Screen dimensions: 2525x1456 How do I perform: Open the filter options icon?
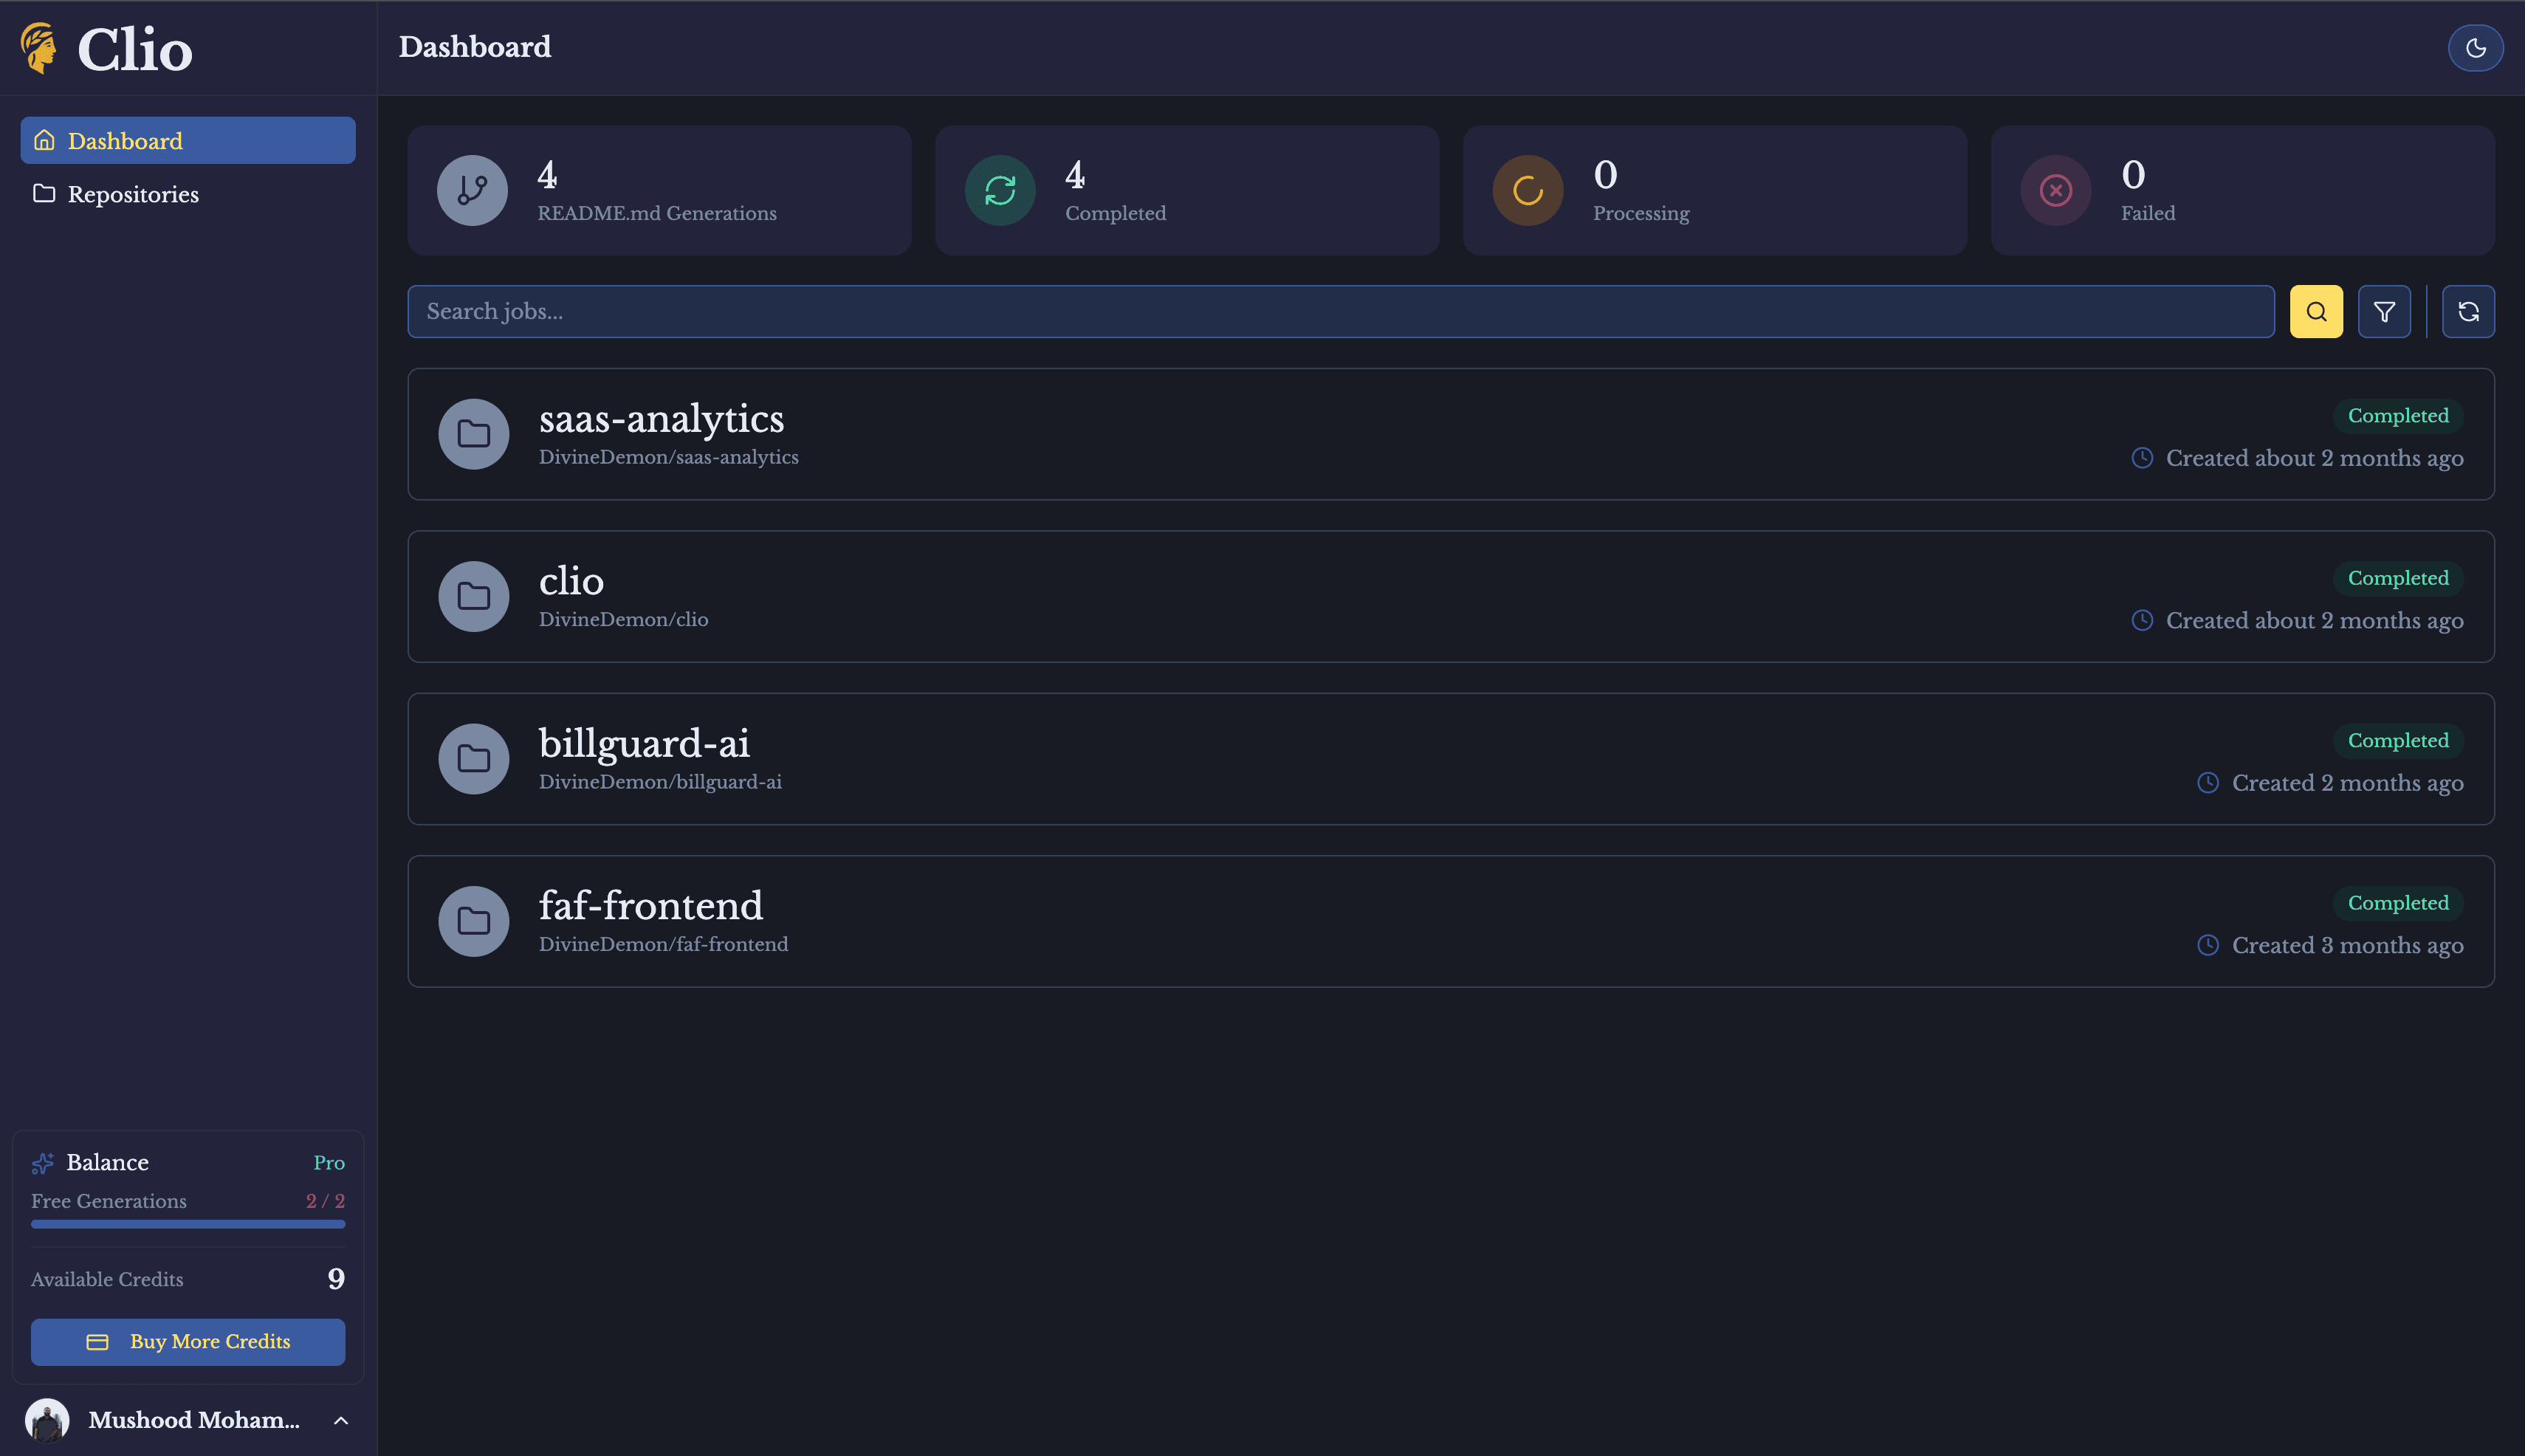(2385, 311)
